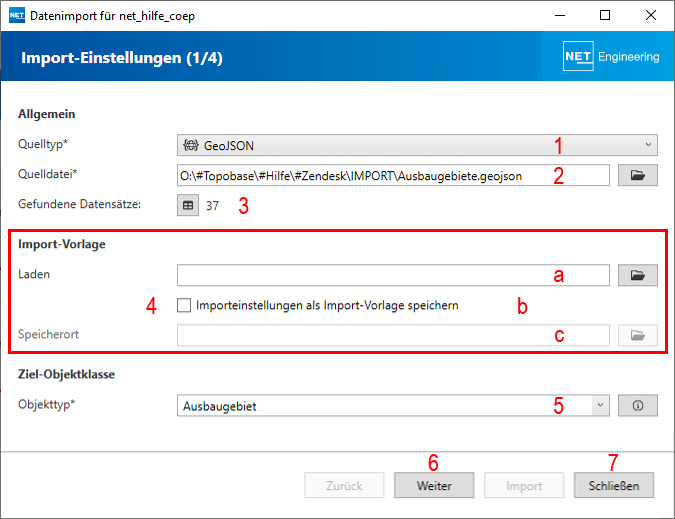Maximize the Datenimport window
The width and height of the screenshot is (675, 519).
tap(605, 15)
